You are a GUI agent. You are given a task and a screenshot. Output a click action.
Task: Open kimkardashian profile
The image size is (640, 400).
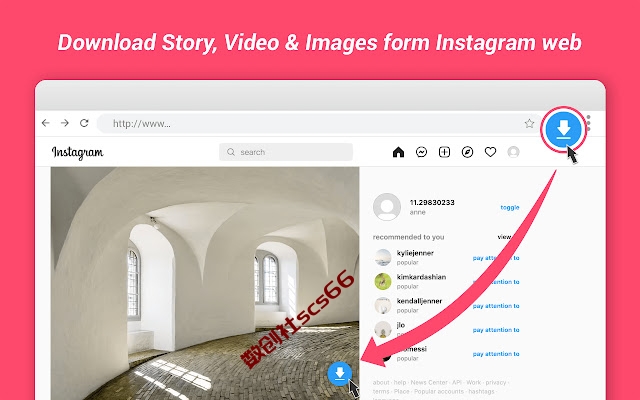[421, 277]
